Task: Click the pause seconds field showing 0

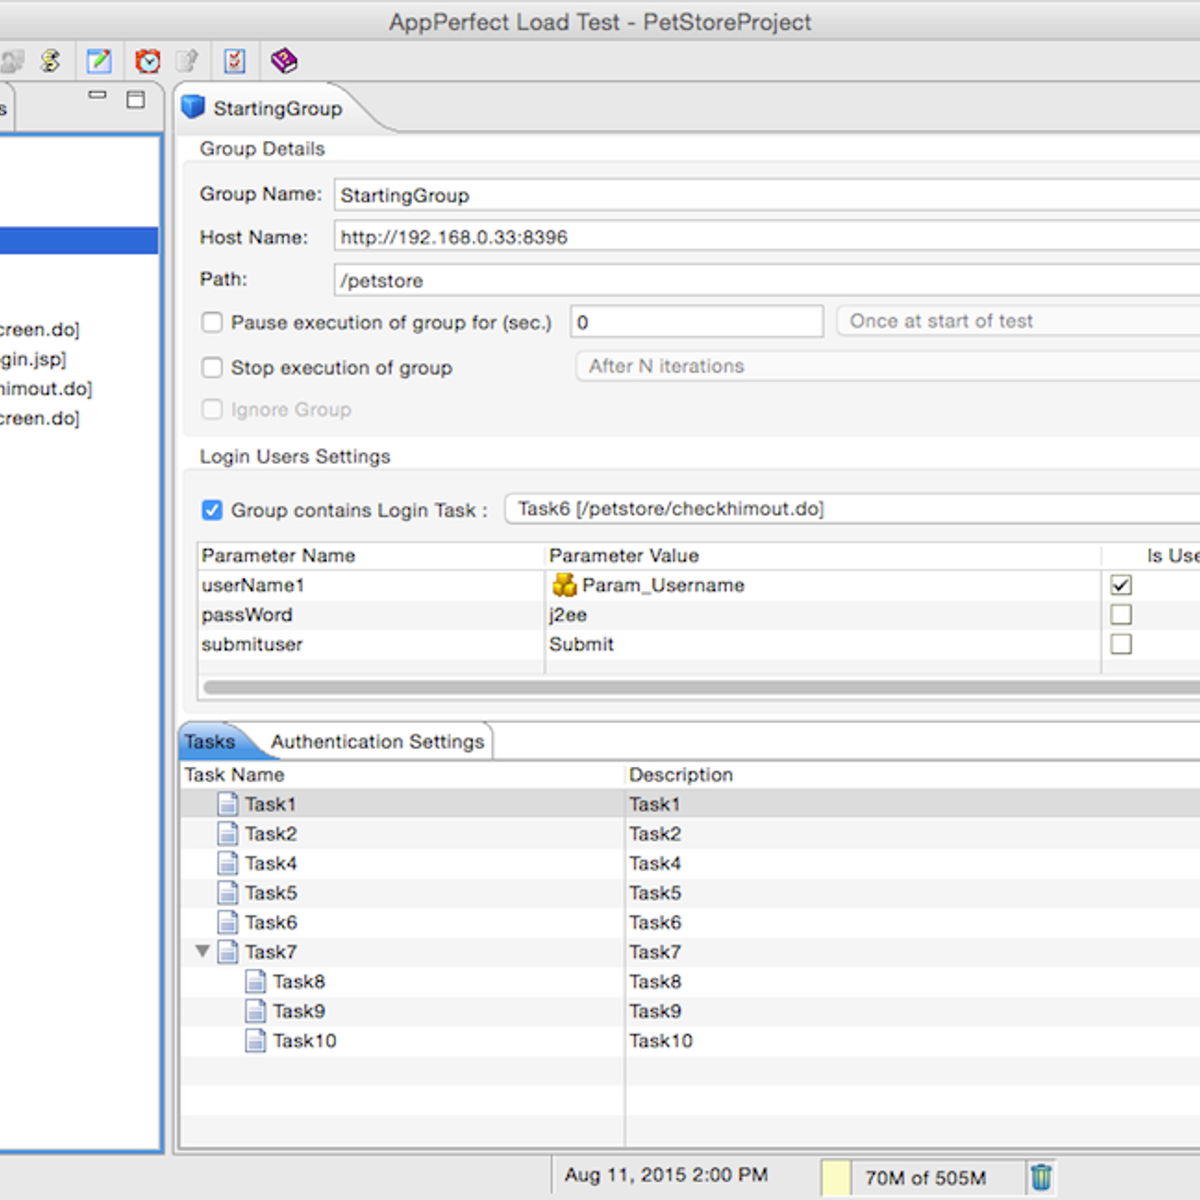Action: 697,322
